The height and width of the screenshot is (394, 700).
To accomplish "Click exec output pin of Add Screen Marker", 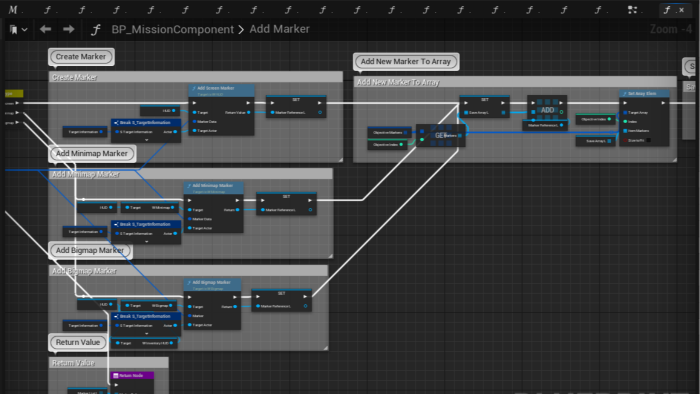I will point(249,103).
